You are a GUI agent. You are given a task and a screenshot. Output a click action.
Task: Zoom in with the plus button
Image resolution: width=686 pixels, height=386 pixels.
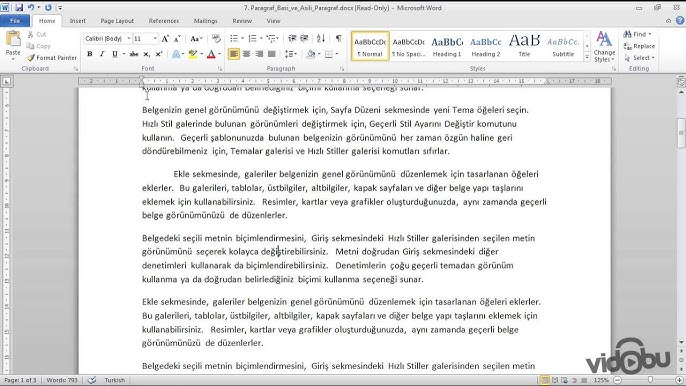point(679,380)
